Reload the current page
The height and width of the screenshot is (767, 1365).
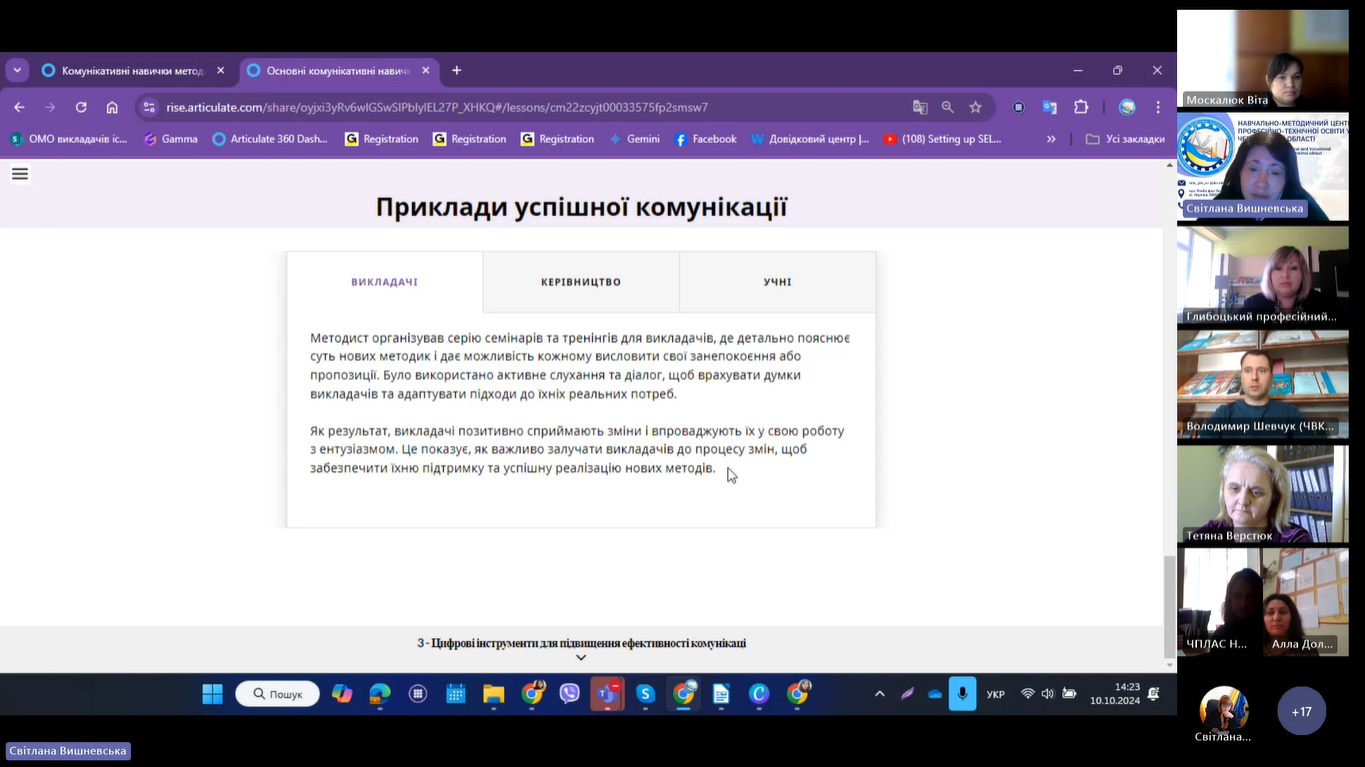coord(81,107)
